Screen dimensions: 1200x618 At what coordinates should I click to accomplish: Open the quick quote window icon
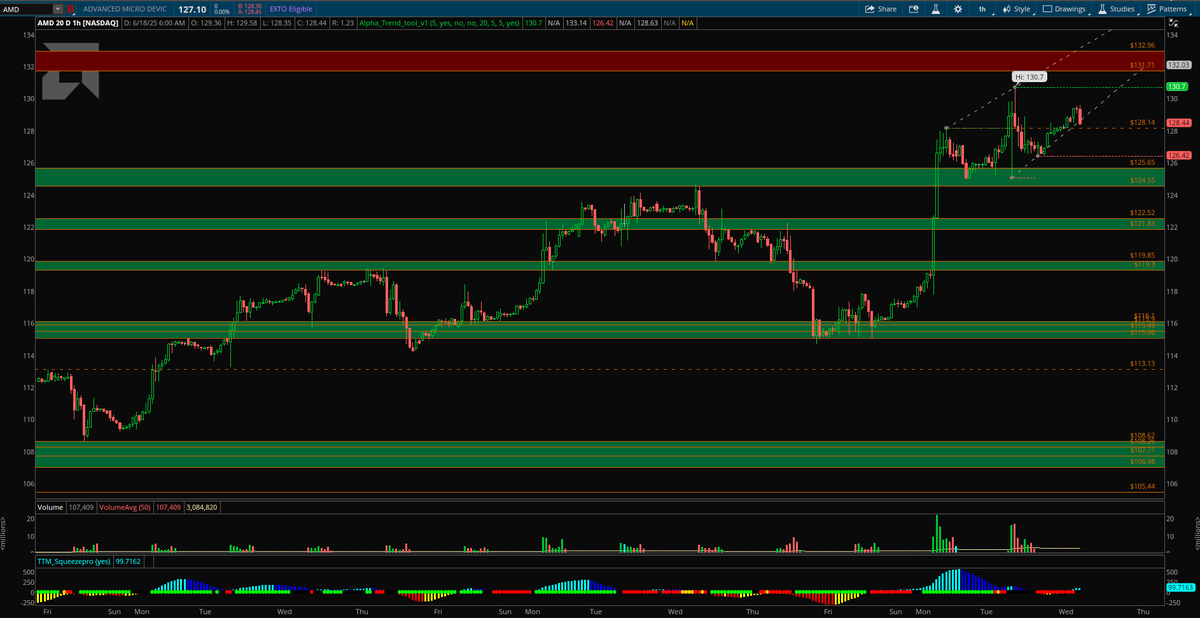pos(913,9)
